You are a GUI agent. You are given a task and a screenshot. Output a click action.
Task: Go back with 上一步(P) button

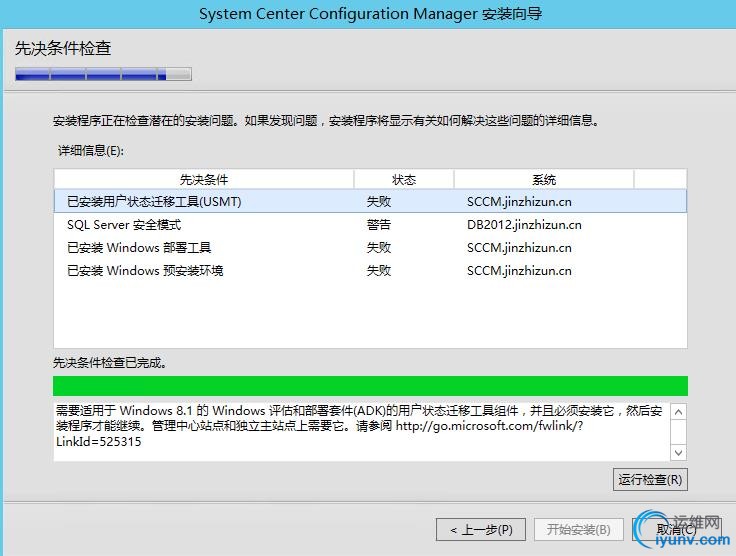click(x=481, y=529)
